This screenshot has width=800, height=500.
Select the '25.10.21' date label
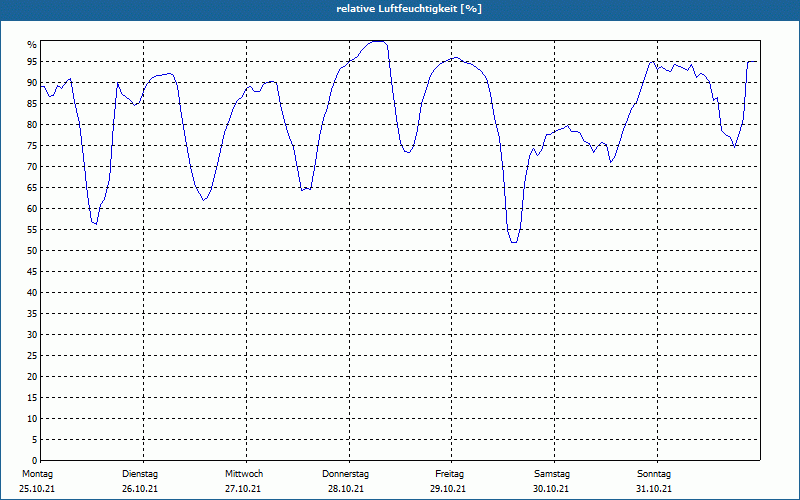coord(37,489)
